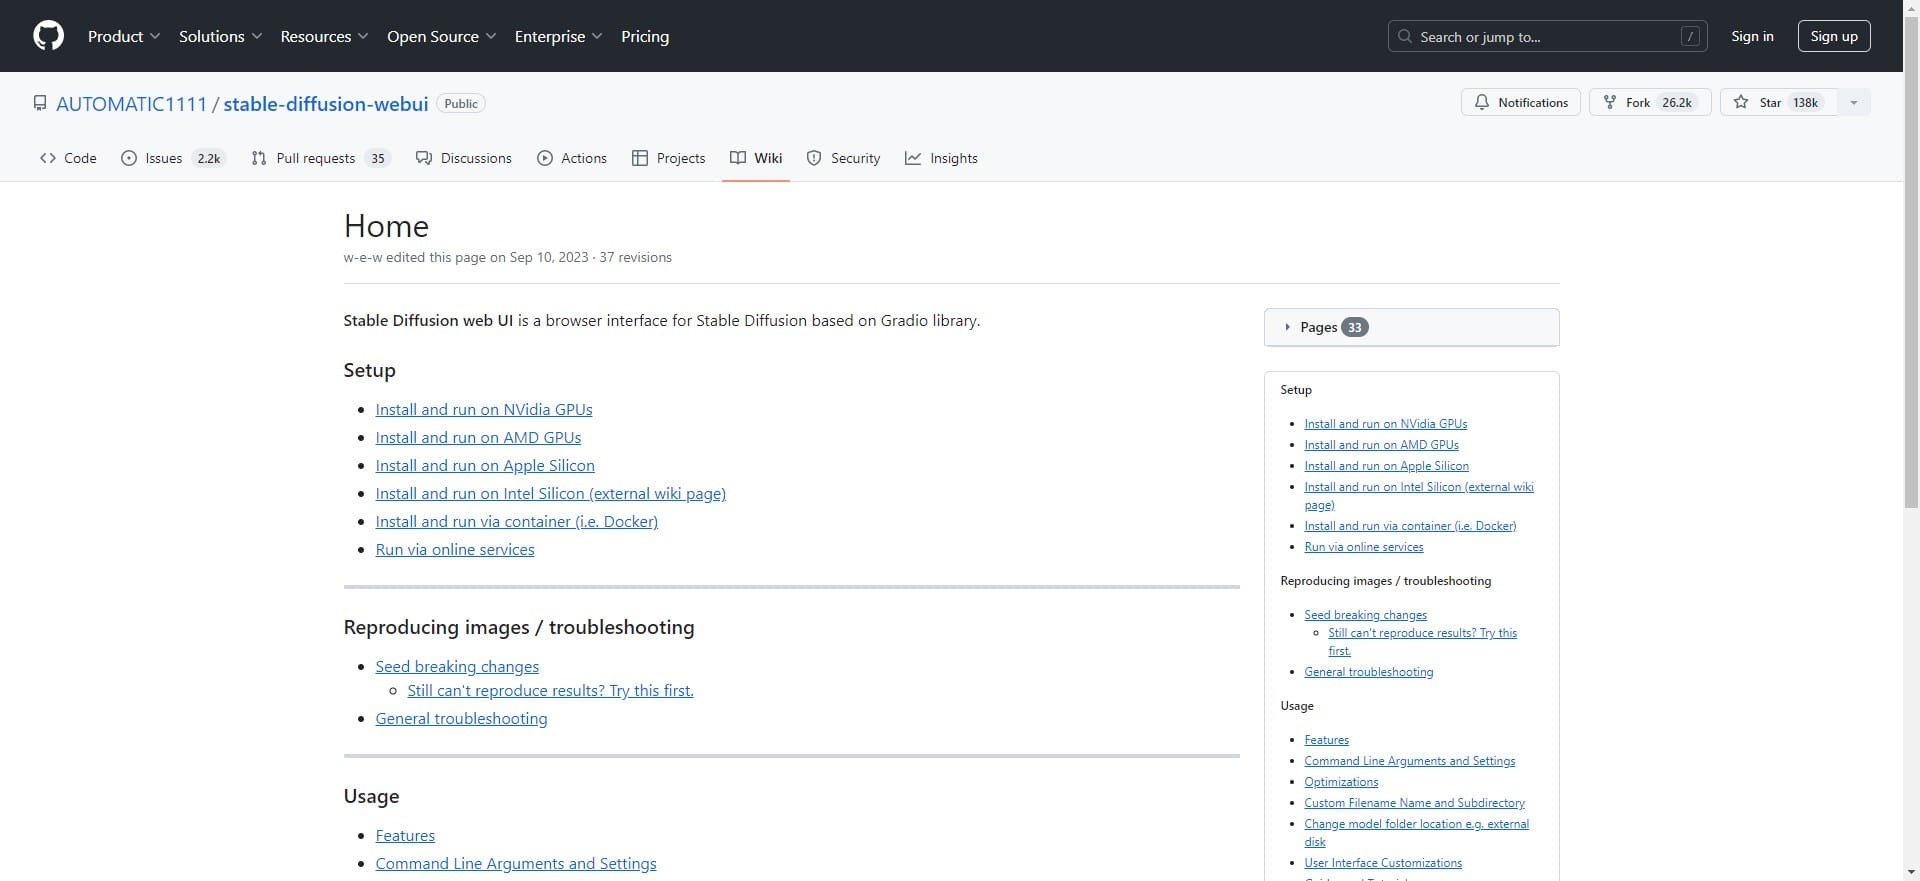Click the scrollbar down arrow
Viewport: 1920px width, 881px height.
(x=1911, y=872)
